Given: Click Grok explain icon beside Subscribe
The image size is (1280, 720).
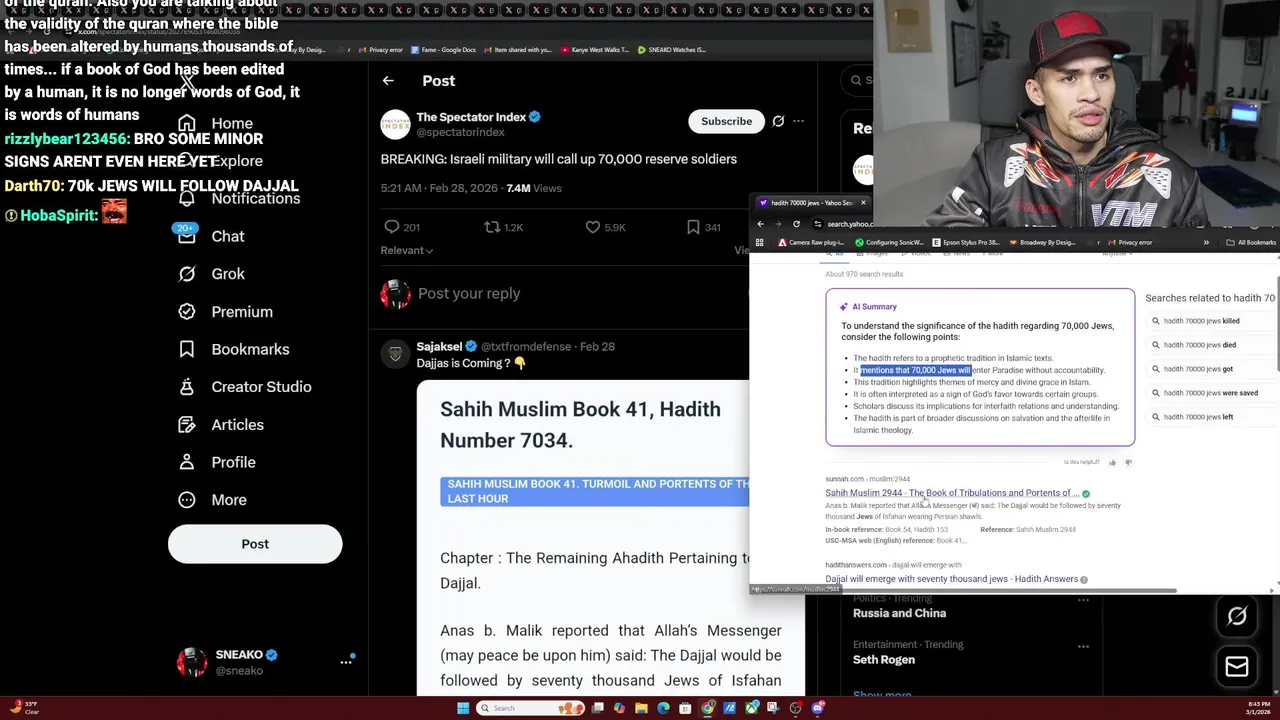Looking at the screenshot, I should pyautogui.click(x=778, y=121).
